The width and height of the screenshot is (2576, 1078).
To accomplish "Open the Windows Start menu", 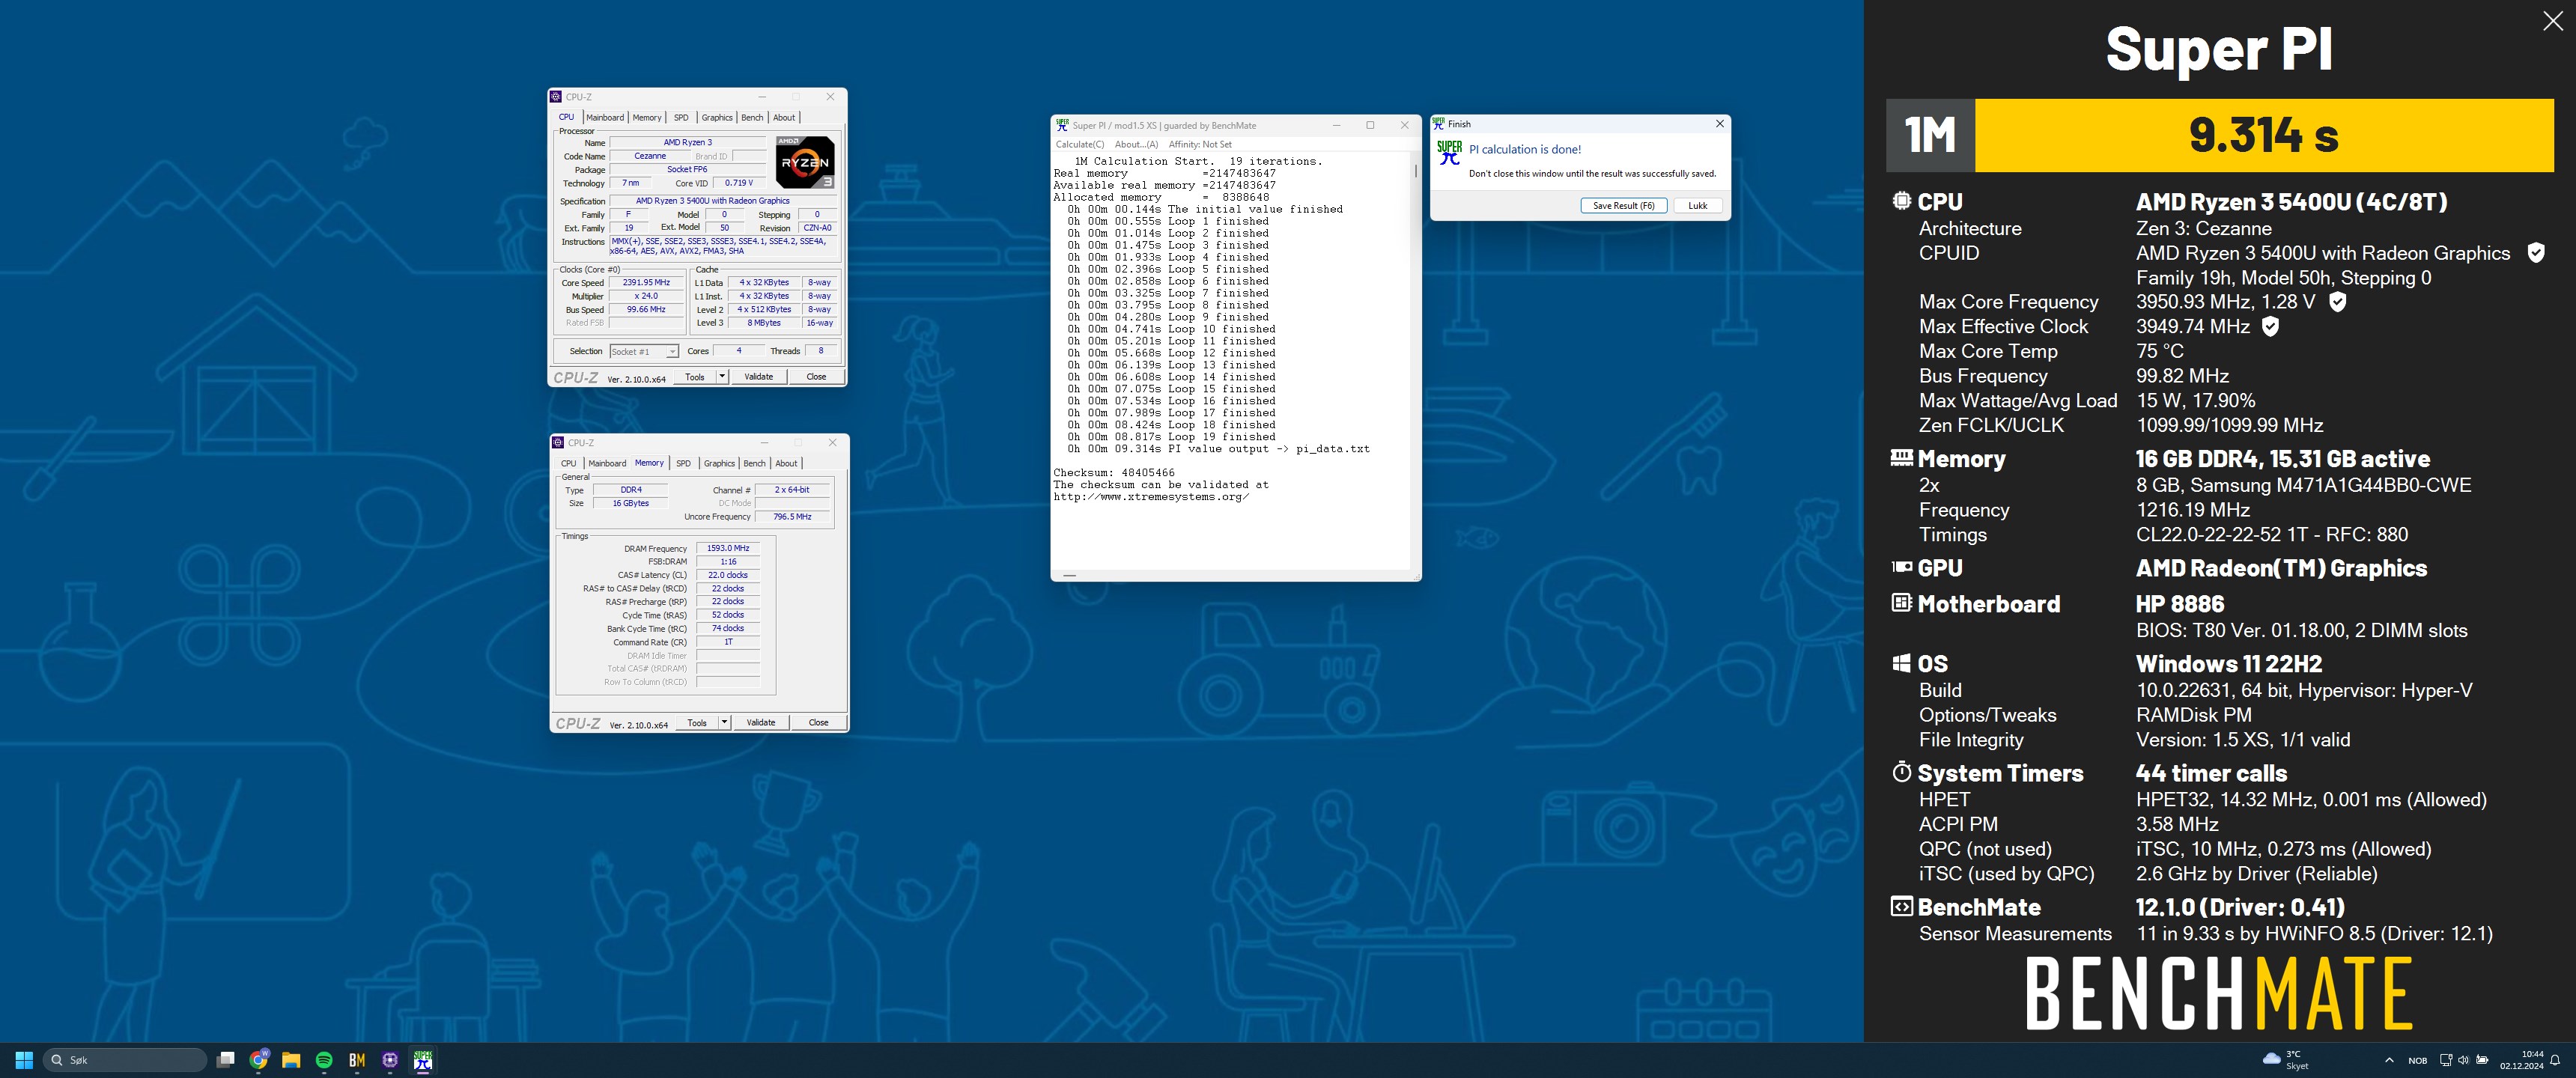I will point(25,1060).
